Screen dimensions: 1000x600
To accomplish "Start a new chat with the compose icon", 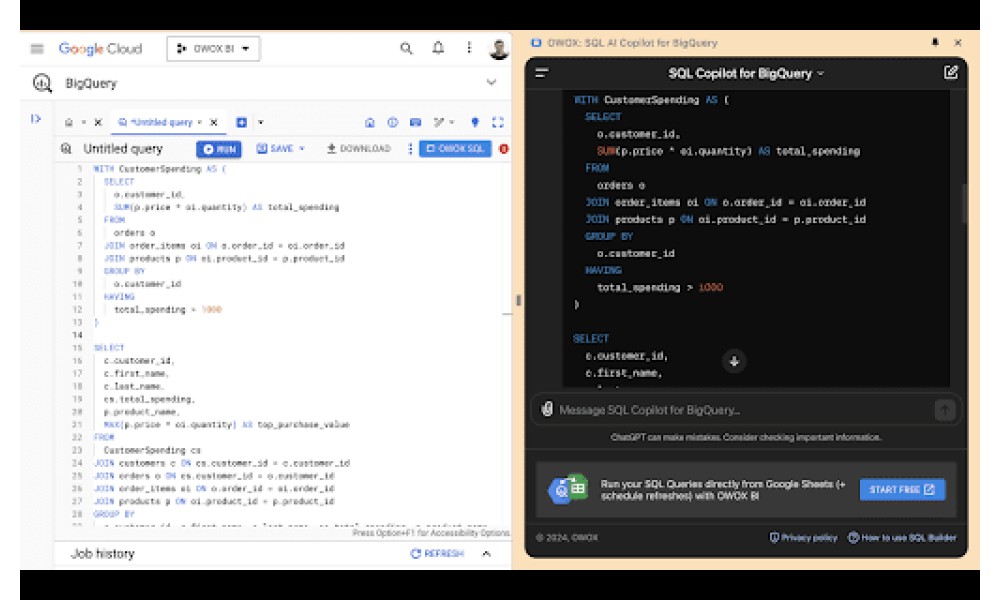I will pos(950,72).
